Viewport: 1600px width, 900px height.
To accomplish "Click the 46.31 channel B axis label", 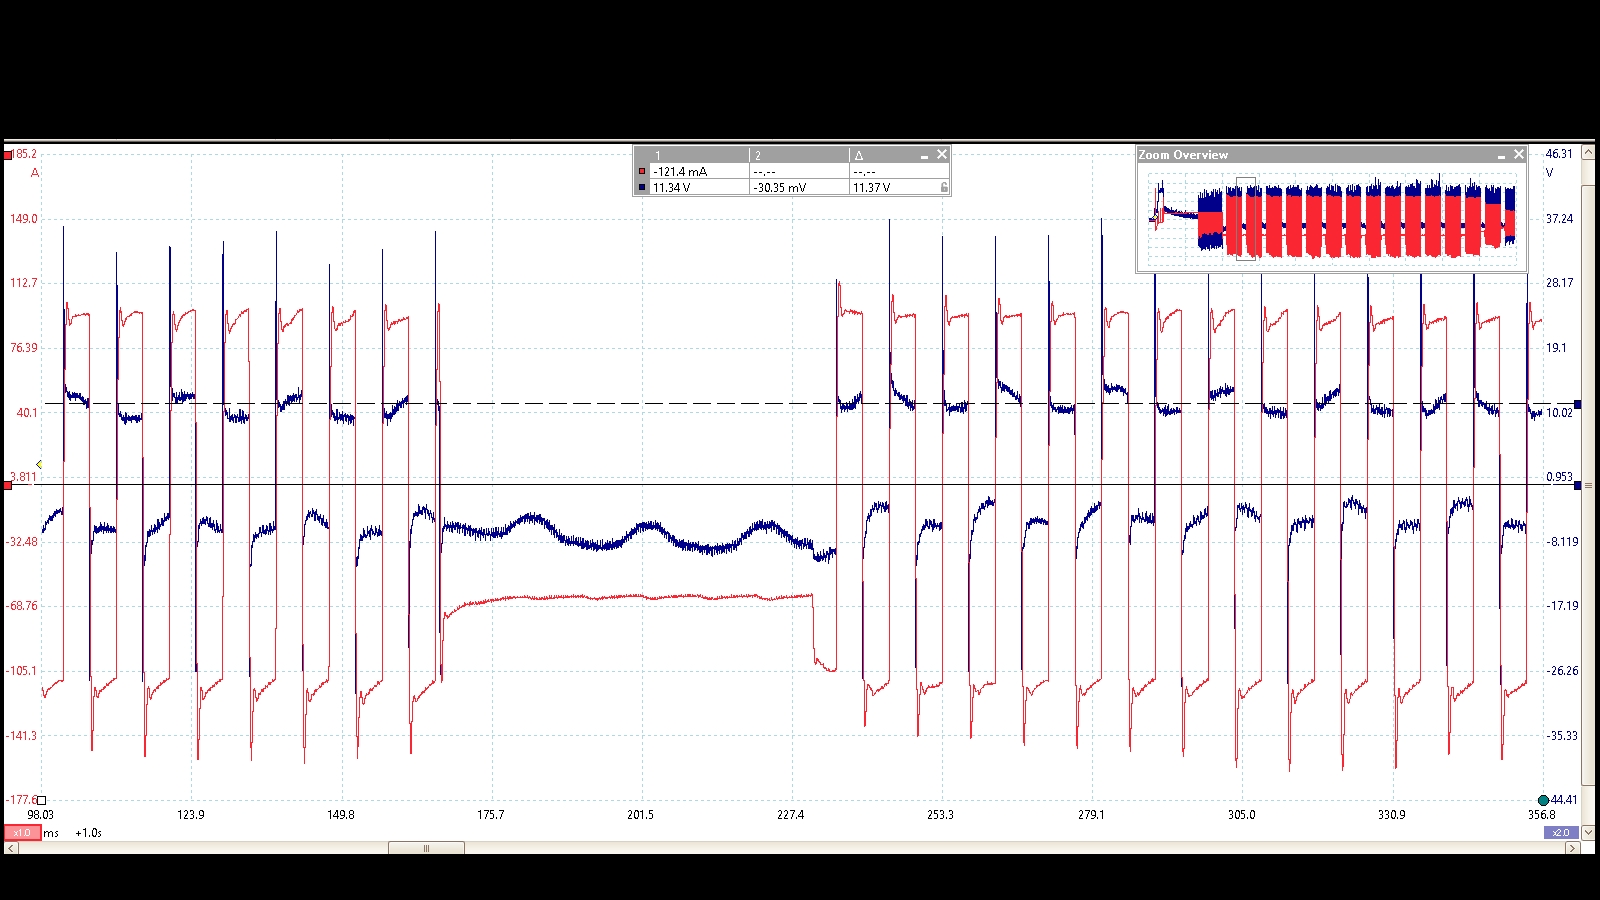I will [x=1559, y=154].
